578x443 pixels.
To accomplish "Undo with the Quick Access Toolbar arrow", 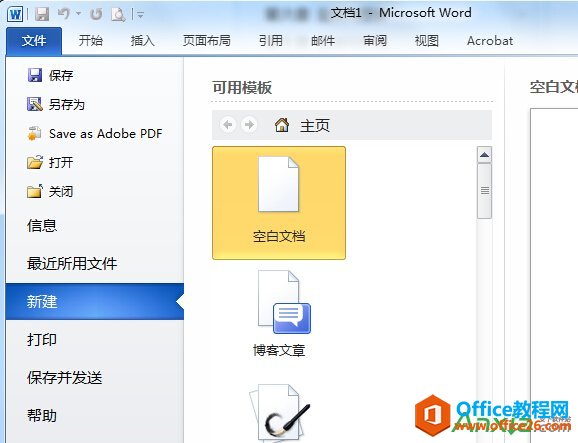I will pos(64,14).
